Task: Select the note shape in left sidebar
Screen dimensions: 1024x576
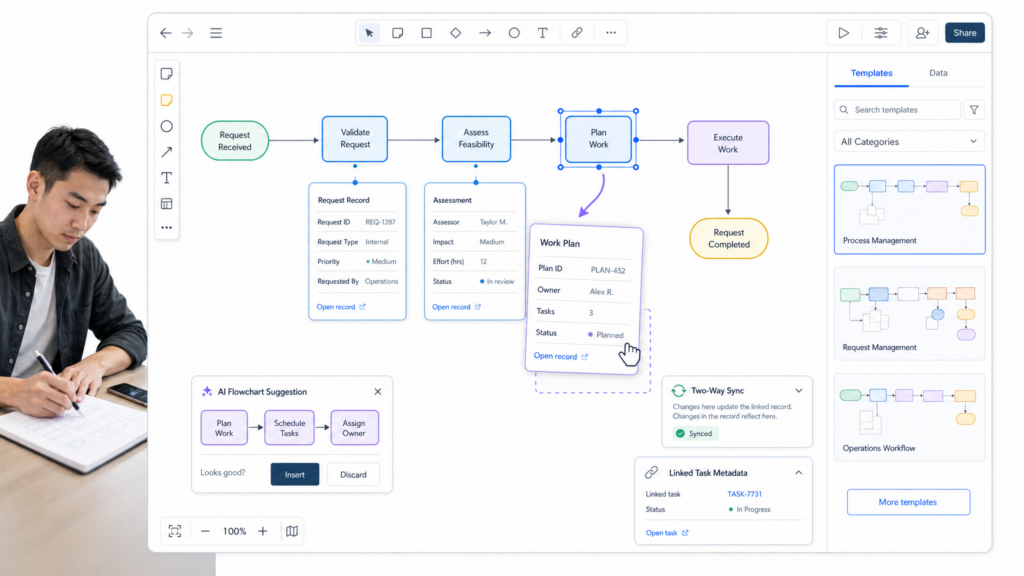Action: click(167, 74)
